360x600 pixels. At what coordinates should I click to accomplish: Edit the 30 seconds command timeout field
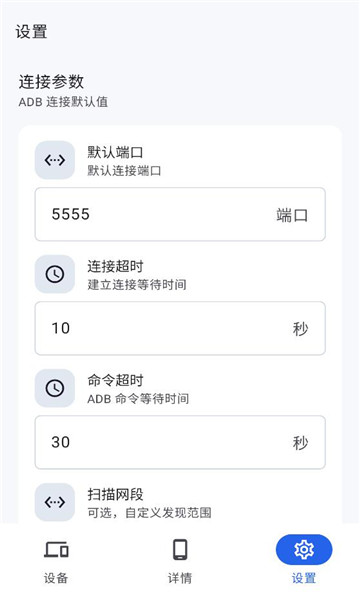(180, 442)
